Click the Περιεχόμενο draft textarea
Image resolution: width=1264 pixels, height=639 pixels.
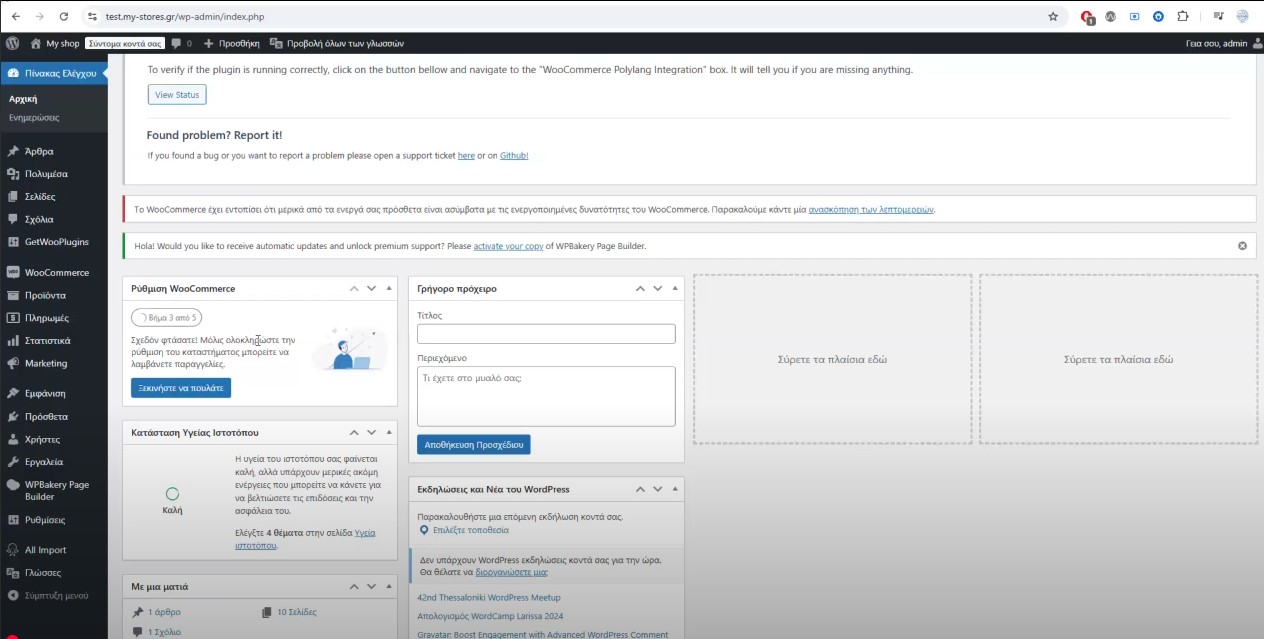coord(546,397)
